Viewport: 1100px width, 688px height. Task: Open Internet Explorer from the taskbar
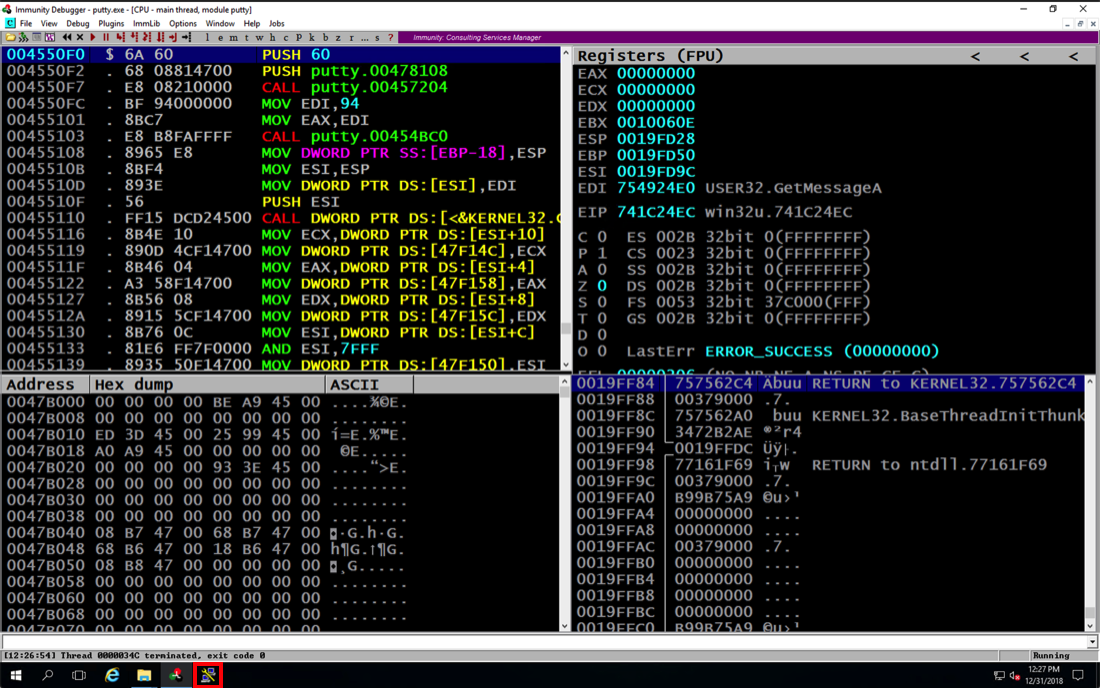click(112, 676)
